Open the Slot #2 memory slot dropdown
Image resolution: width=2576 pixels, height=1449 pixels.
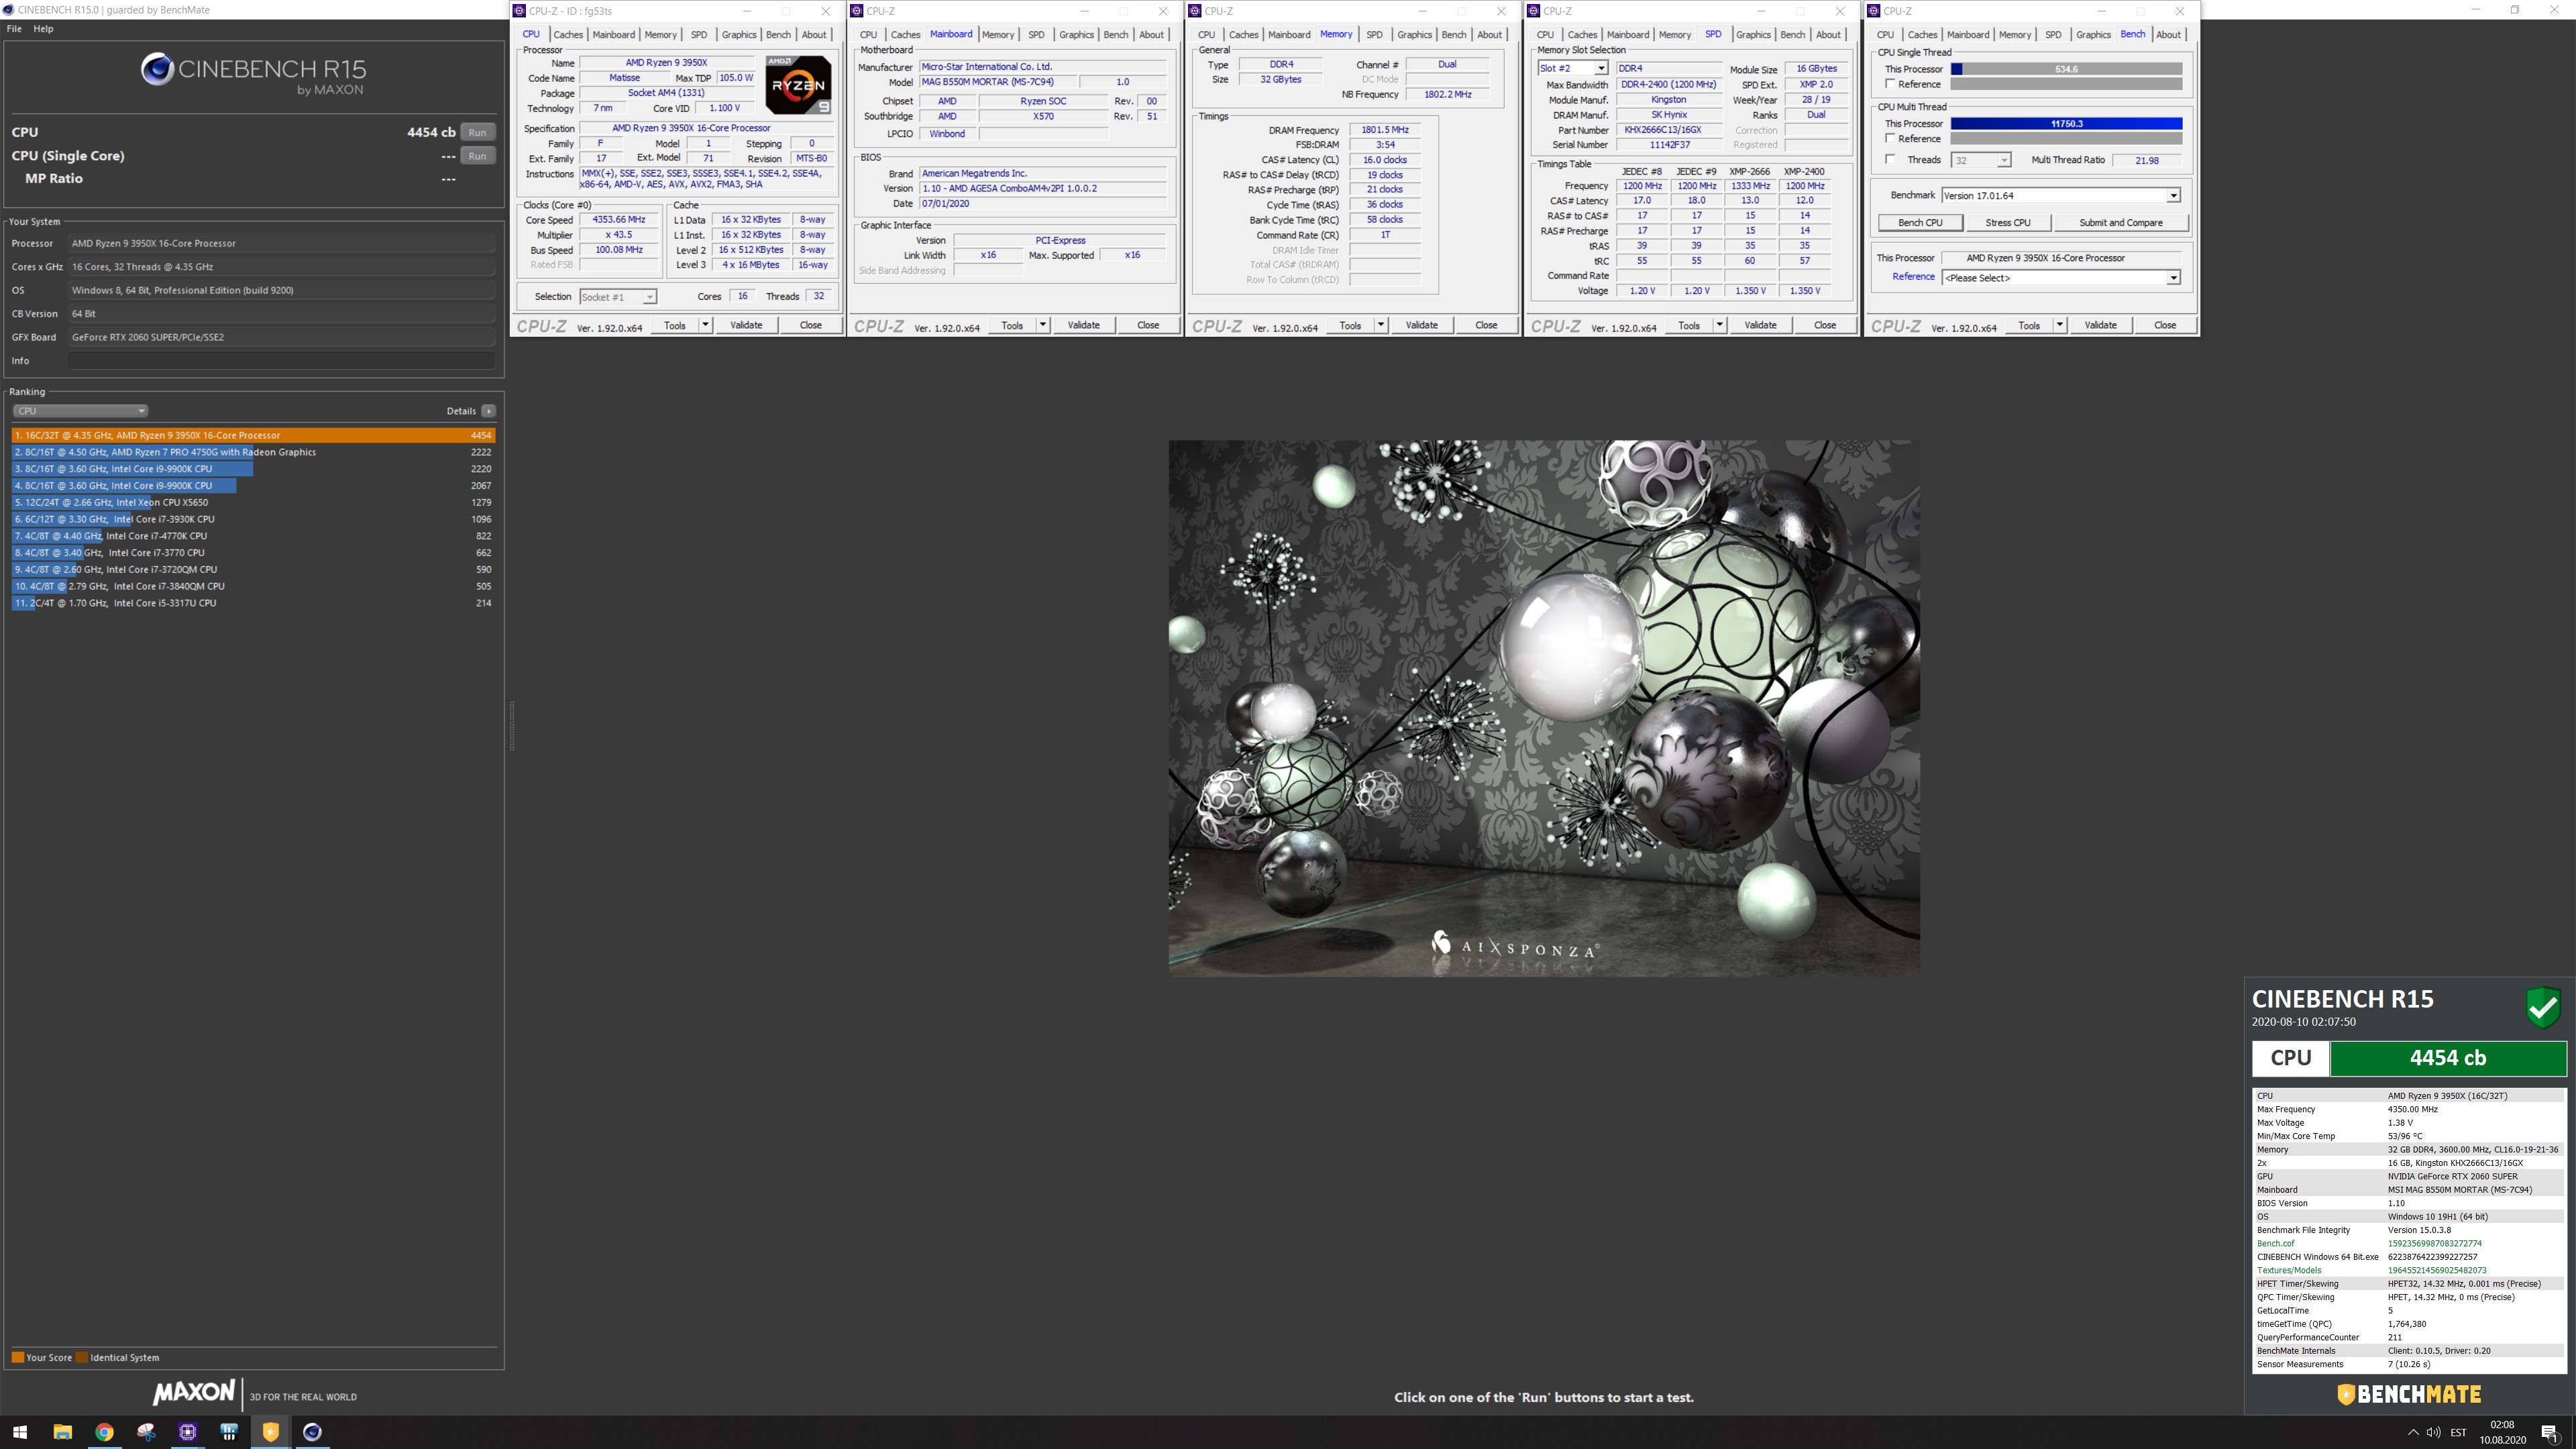(x=1572, y=68)
